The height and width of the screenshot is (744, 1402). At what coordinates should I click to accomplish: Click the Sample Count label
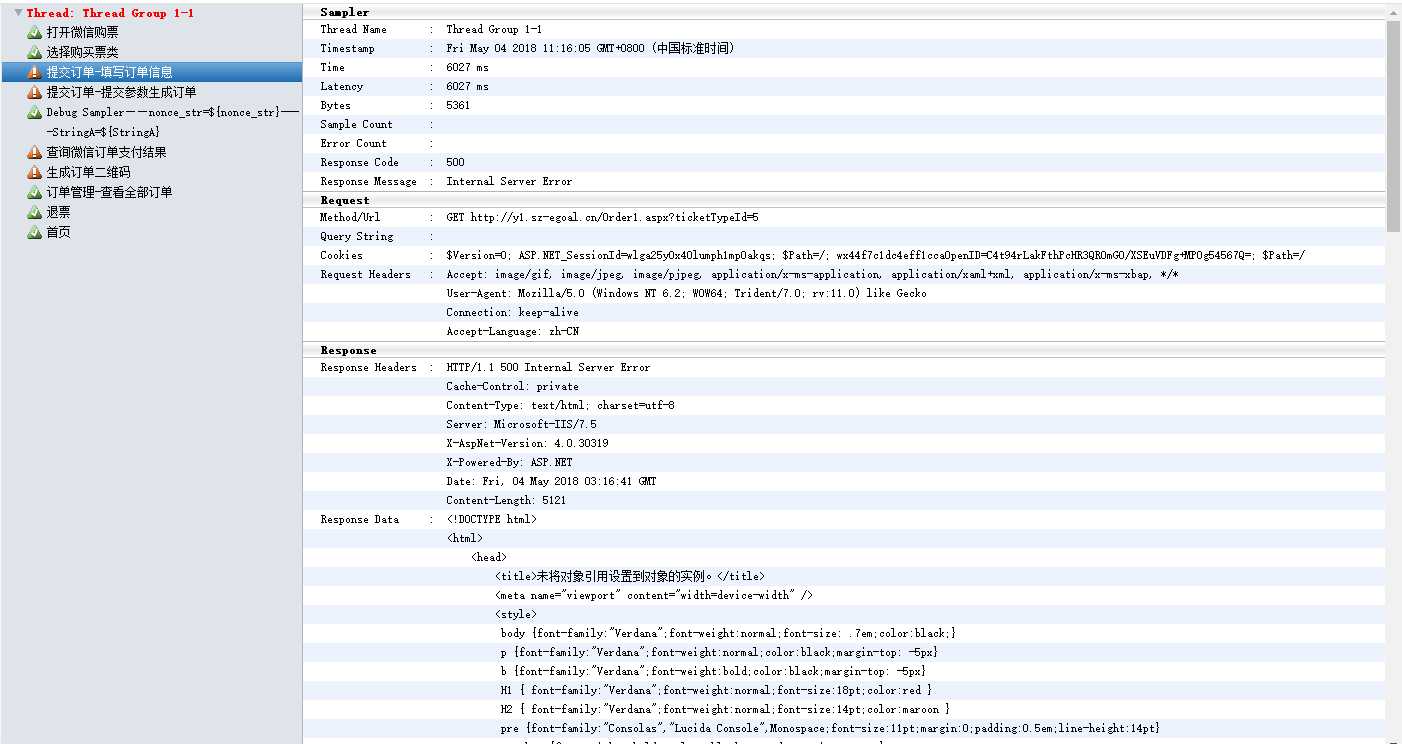pyautogui.click(x=356, y=124)
